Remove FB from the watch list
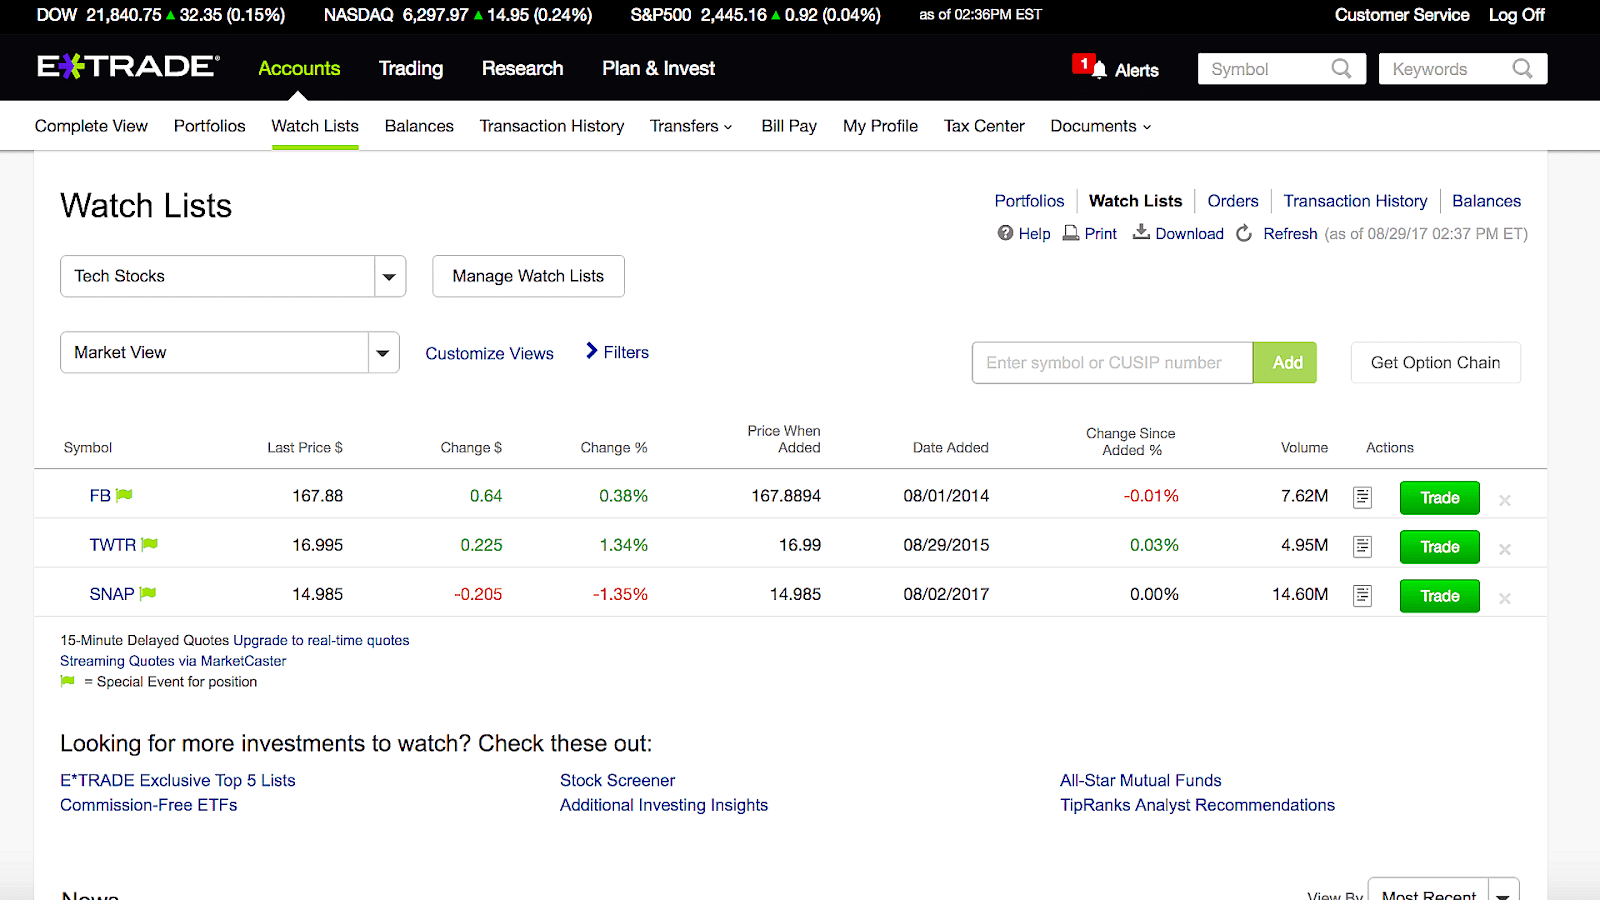1600x900 pixels. [1504, 499]
